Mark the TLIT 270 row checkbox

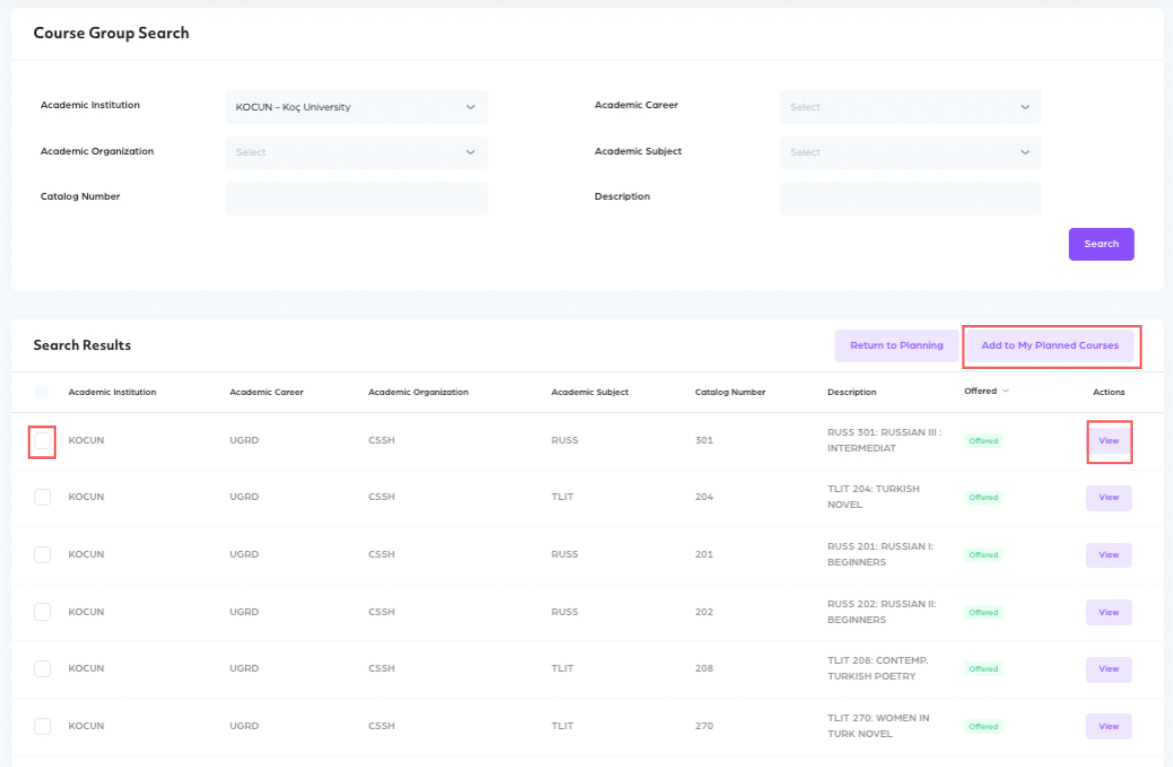click(42, 726)
